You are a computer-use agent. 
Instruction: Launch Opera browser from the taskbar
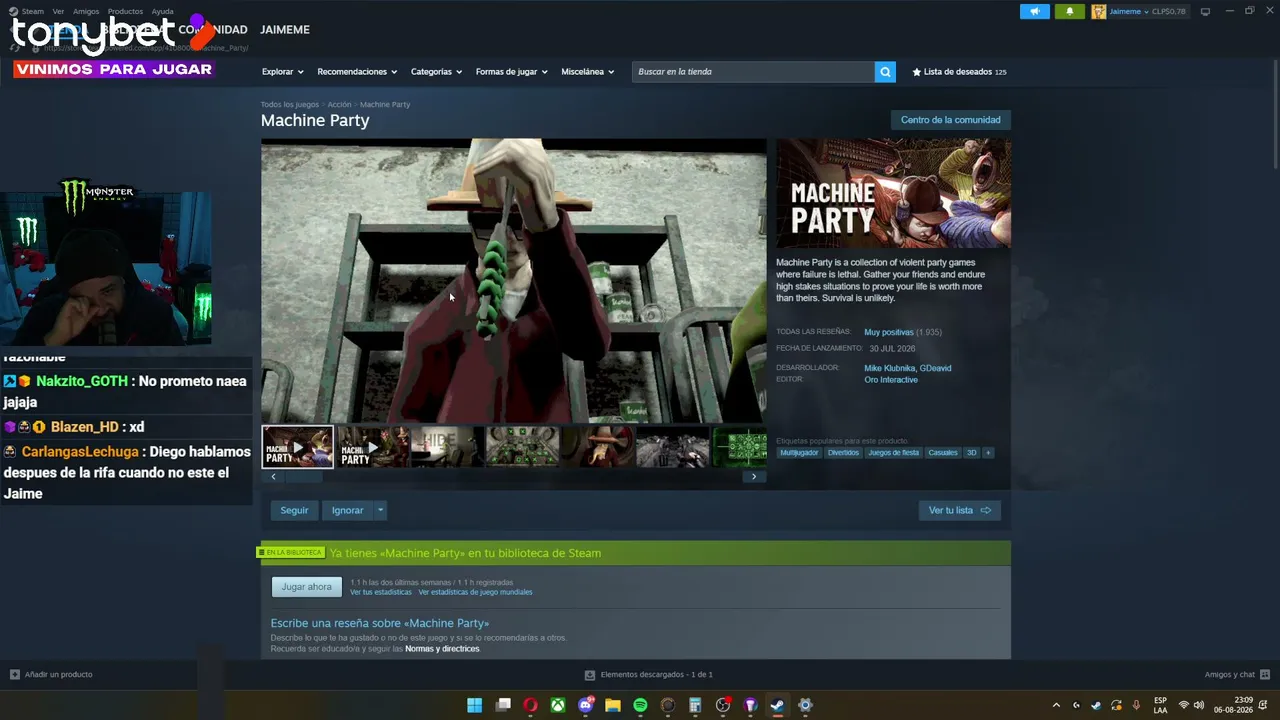pyautogui.click(x=530, y=705)
